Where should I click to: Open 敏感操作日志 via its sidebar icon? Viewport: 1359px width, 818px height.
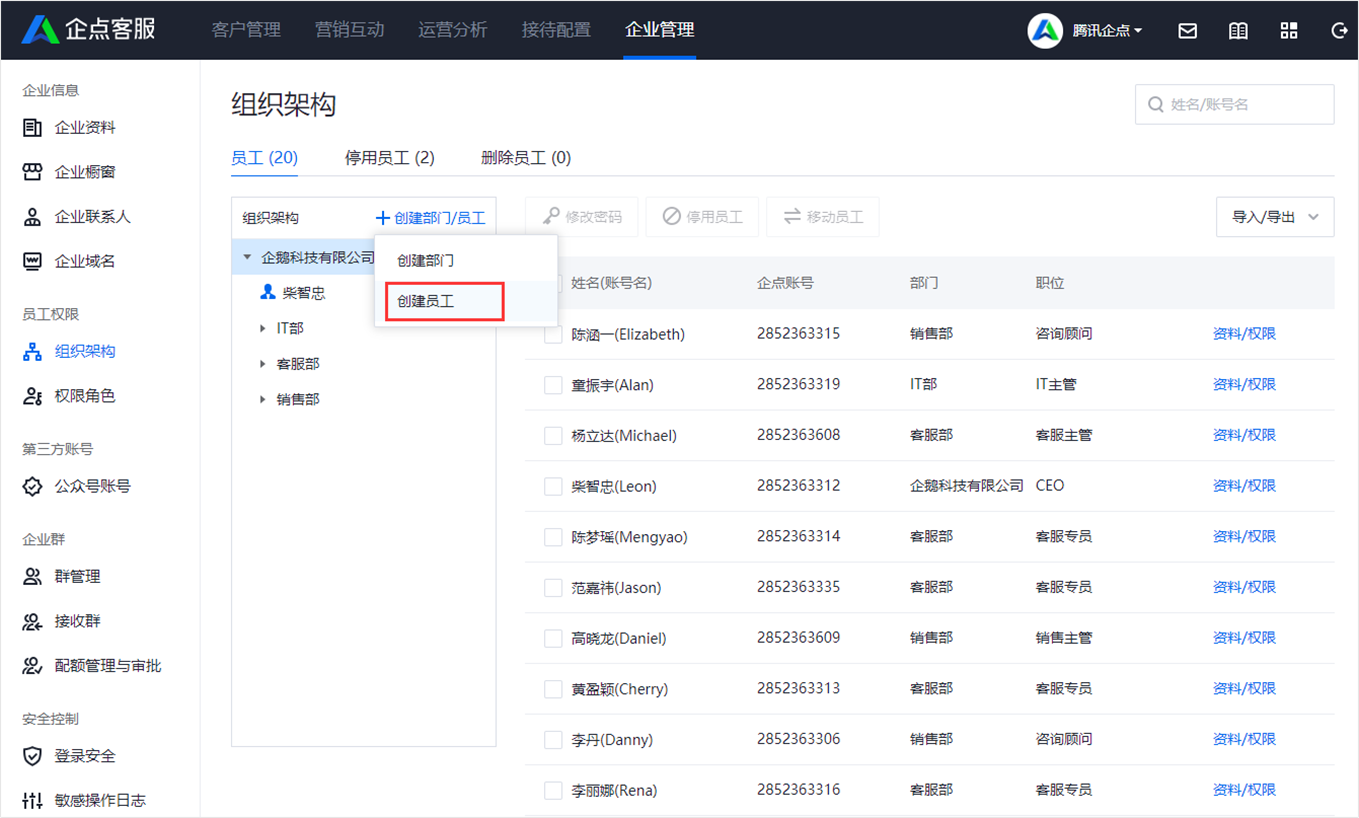pos(33,800)
